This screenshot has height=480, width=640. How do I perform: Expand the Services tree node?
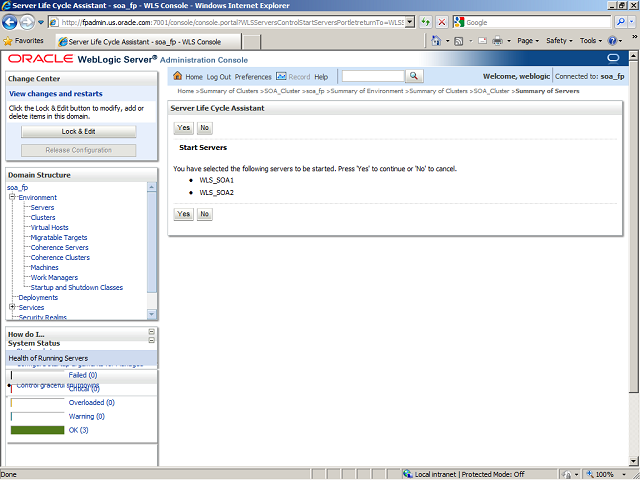click(x=12, y=307)
